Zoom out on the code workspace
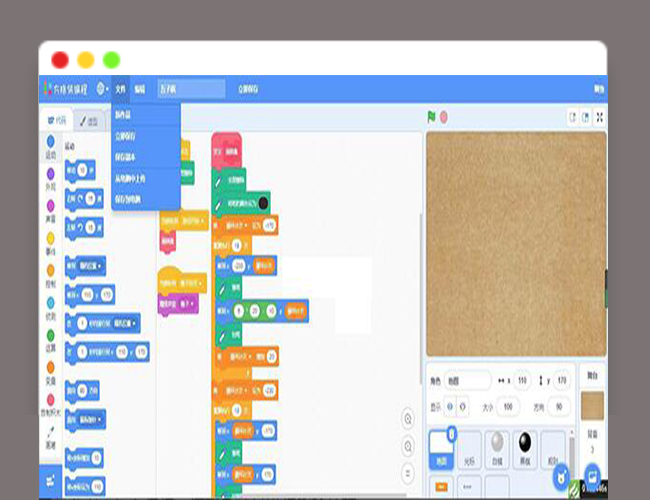This screenshot has width=650, height=500. click(x=408, y=445)
